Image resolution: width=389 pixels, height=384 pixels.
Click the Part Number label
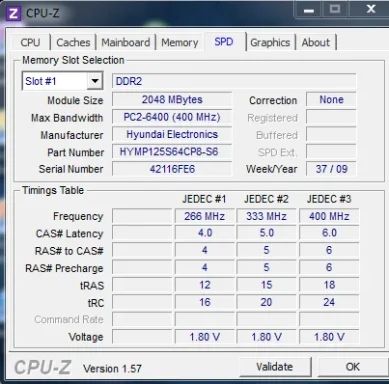point(76,152)
